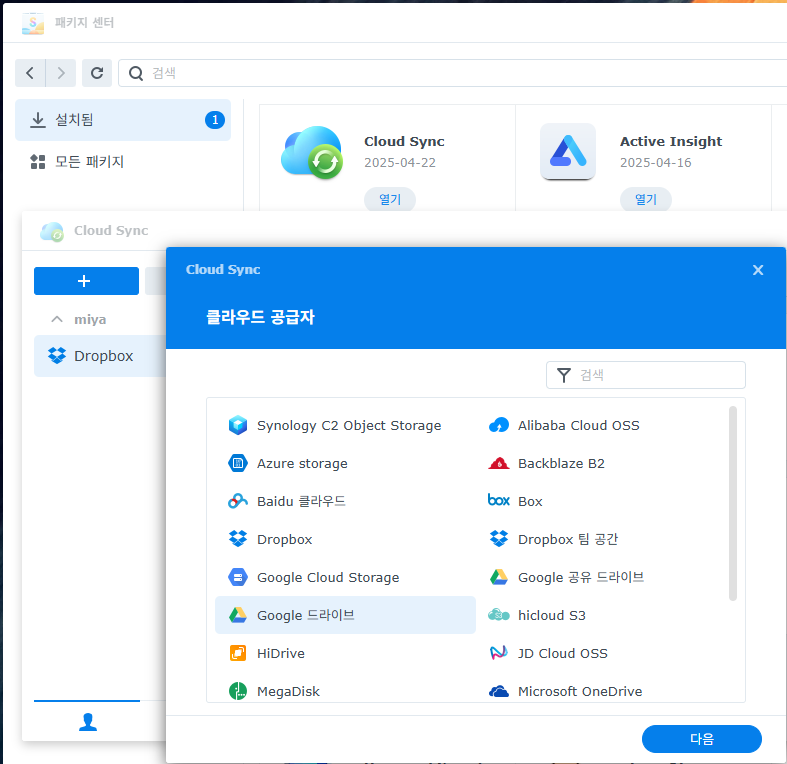Click the 'JD Cloud OSS' label

tap(563, 654)
